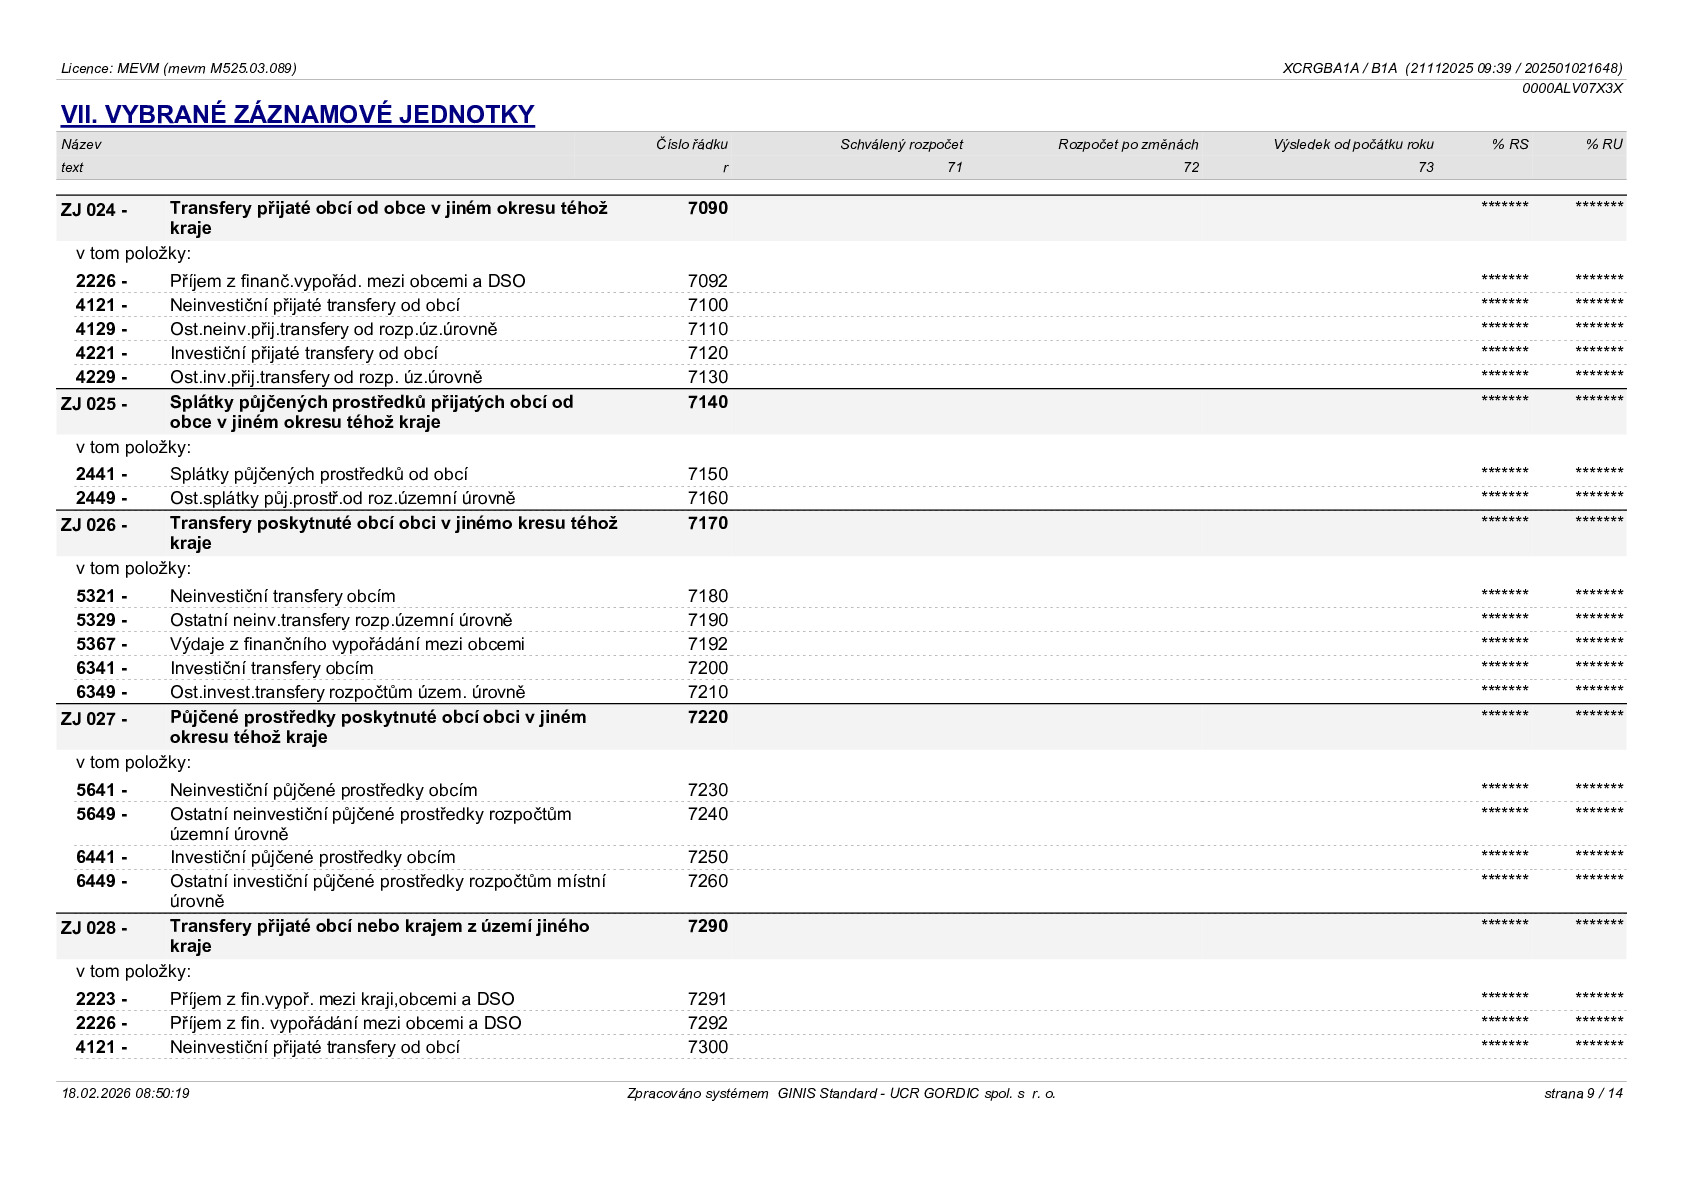Viewport: 1683px width, 1190px height.
Task: Click the Rozpočet po změnách column header
Action: 1128,144
